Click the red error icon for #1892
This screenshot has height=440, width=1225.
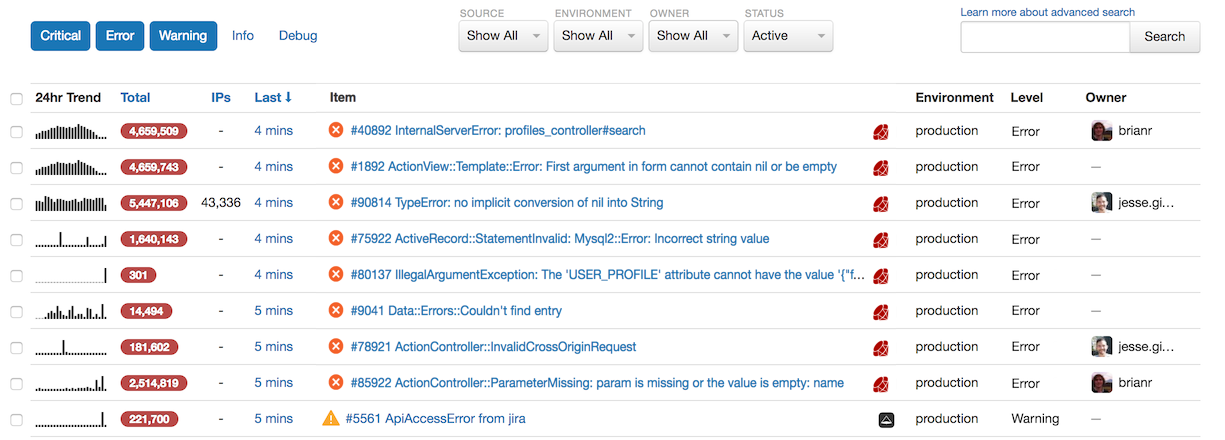click(336, 167)
